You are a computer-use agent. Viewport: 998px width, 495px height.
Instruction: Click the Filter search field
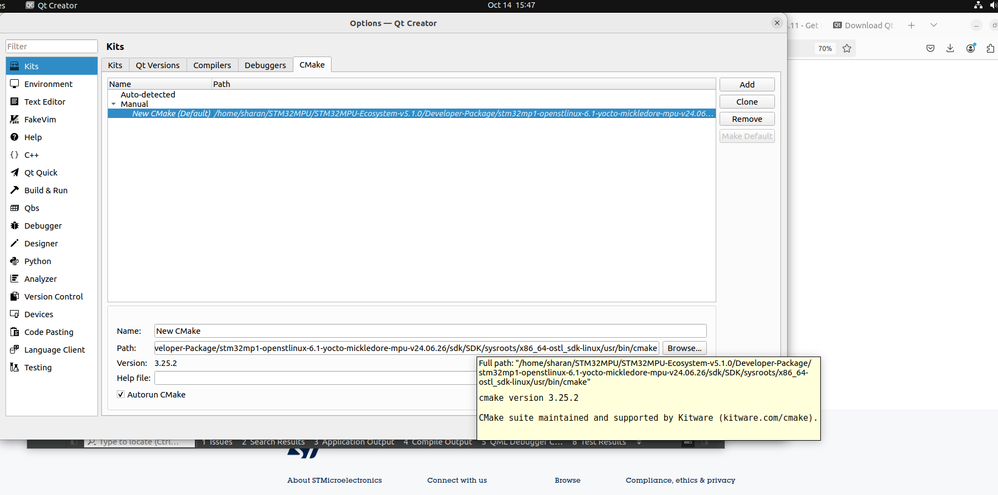click(x=52, y=46)
